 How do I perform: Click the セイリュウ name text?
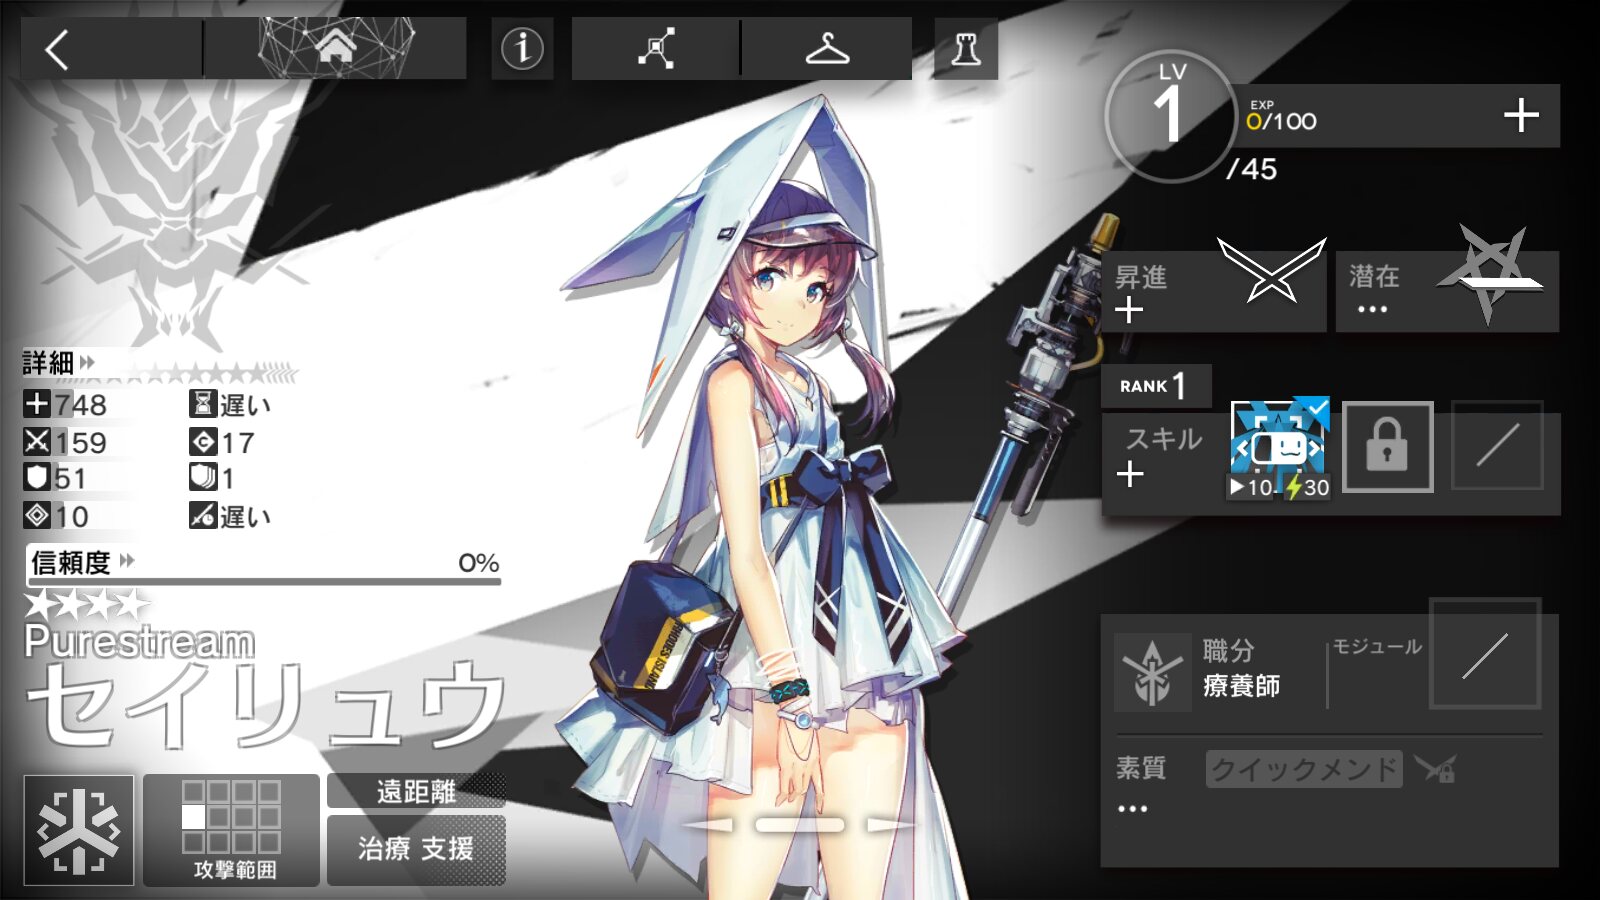pyautogui.click(x=266, y=704)
